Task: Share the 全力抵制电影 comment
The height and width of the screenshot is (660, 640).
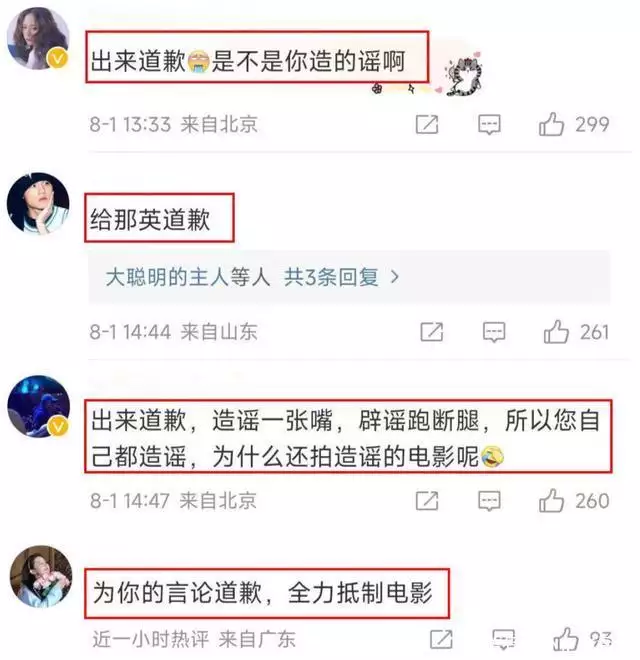Action: coord(441,640)
